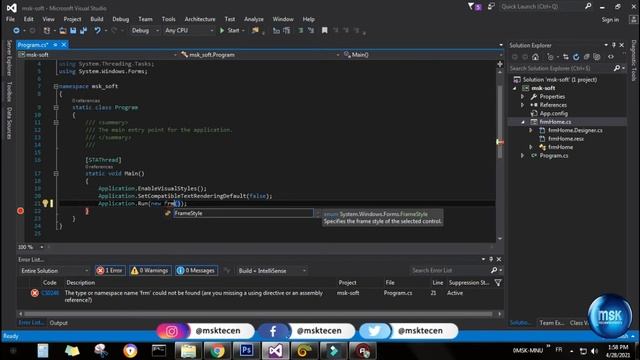
Task: Open the Tools menu
Action: (168, 19)
